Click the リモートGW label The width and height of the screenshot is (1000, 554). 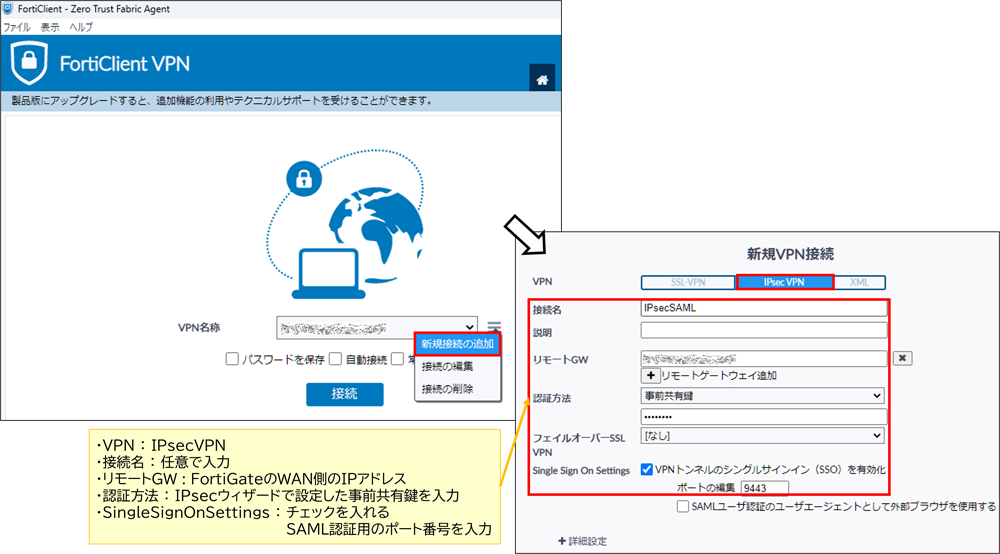(561, 360)
